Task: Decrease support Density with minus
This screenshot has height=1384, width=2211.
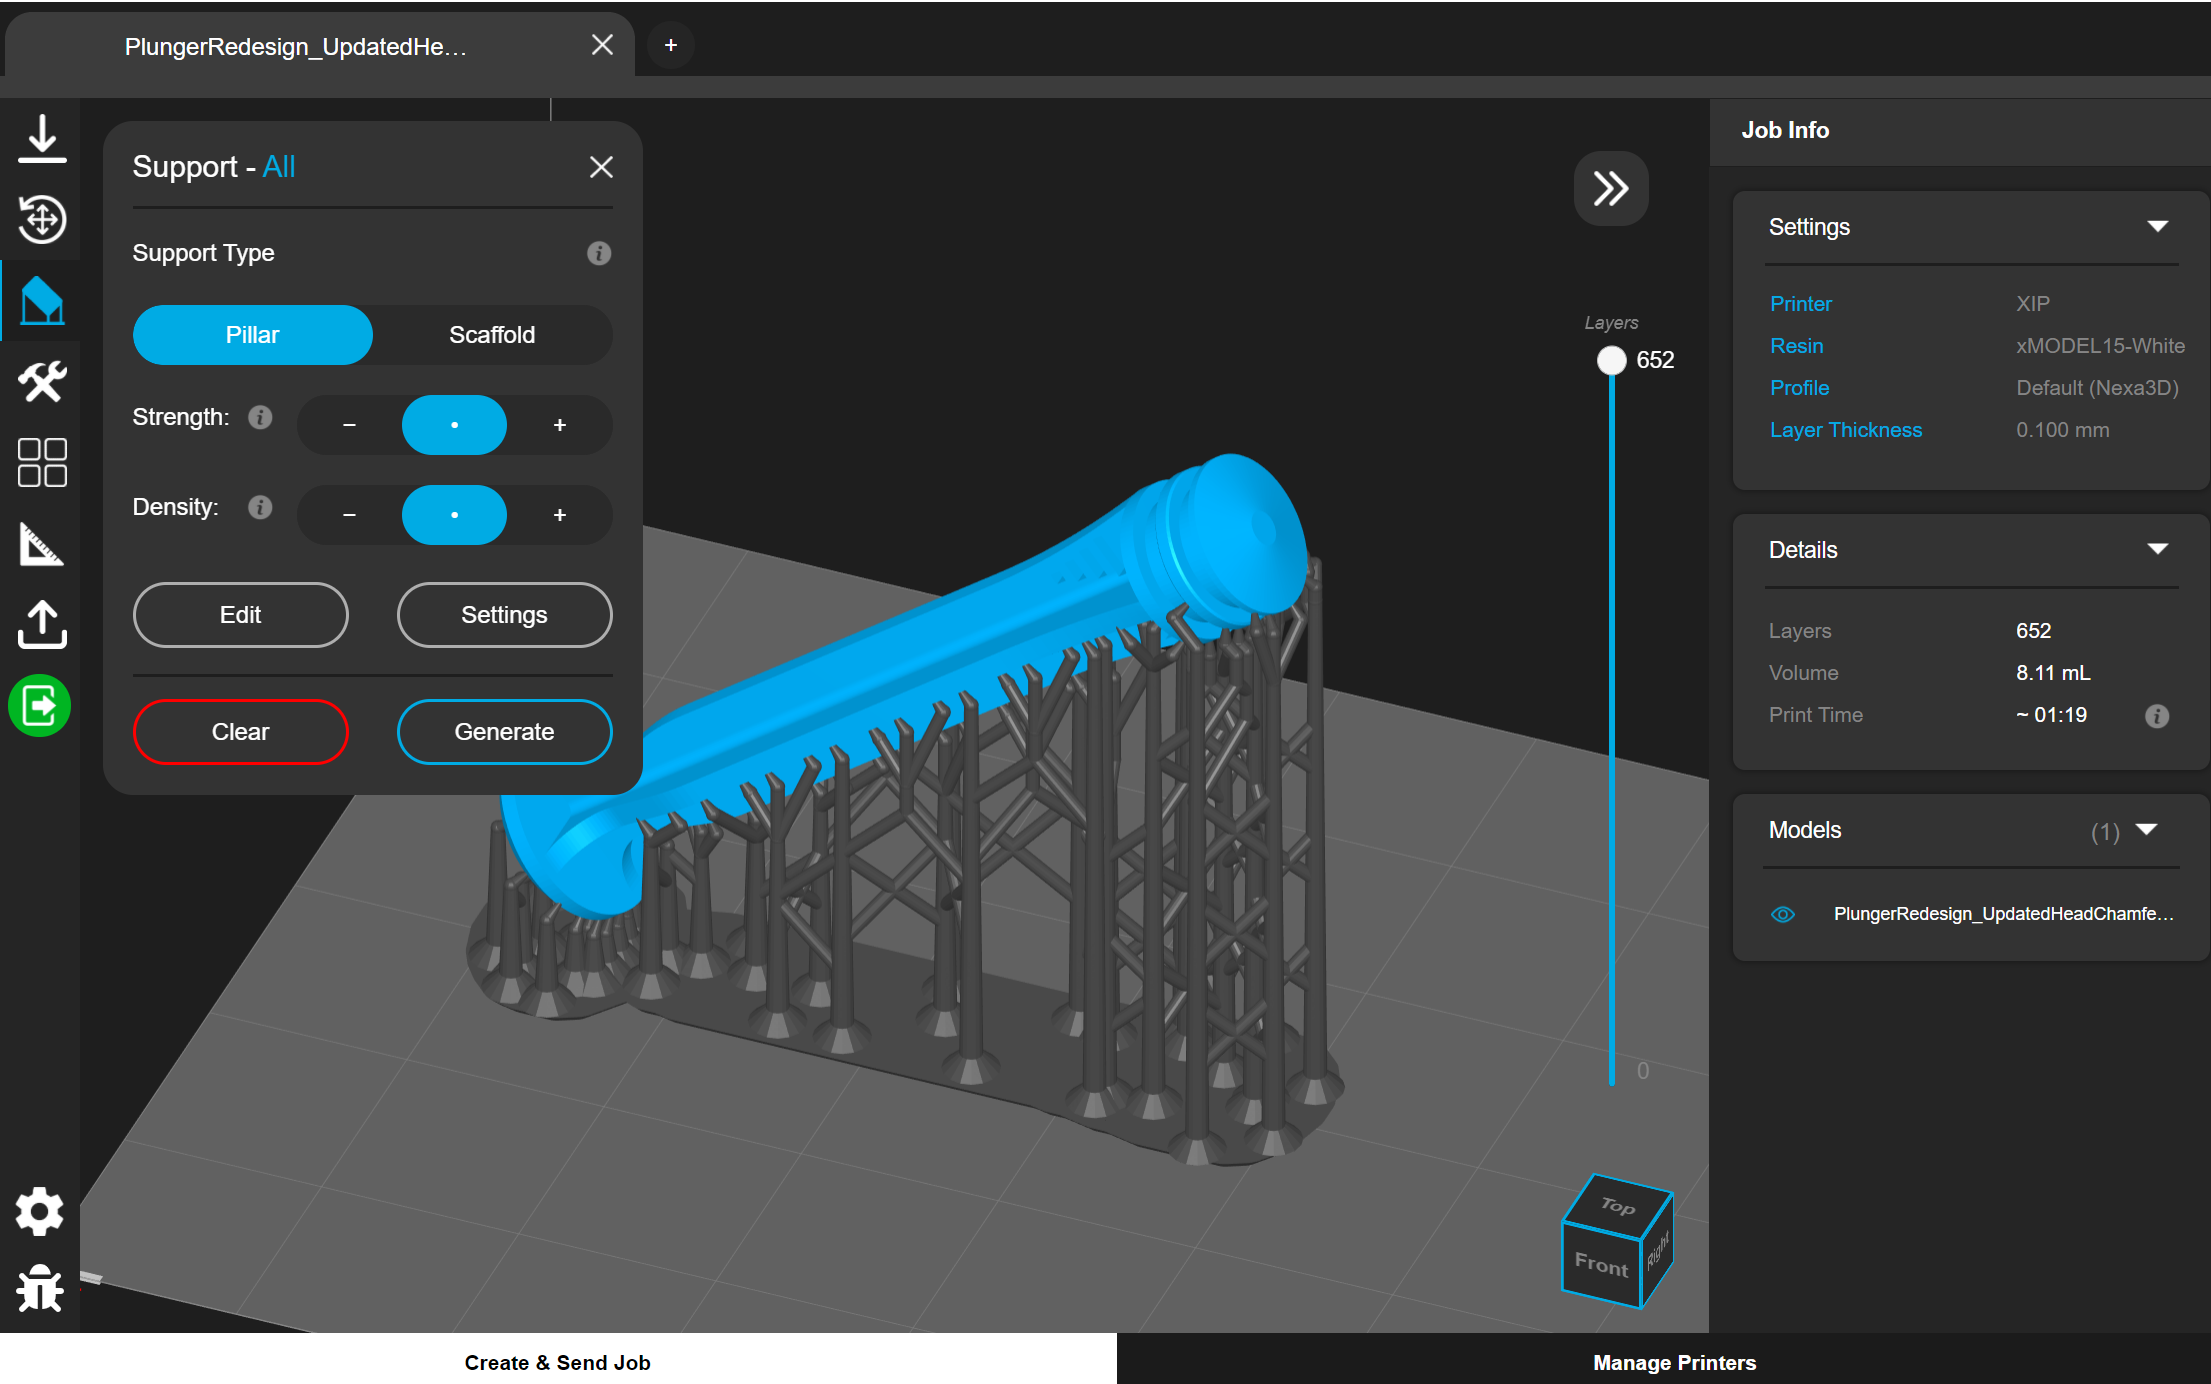Action: click(x=349, y=515)
